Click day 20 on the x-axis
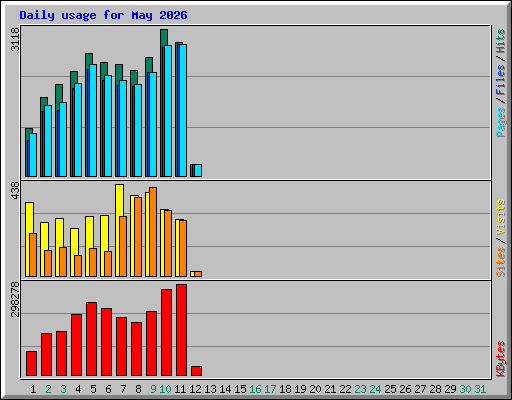This screenshot has width=512, height=400. click(315, 389)
